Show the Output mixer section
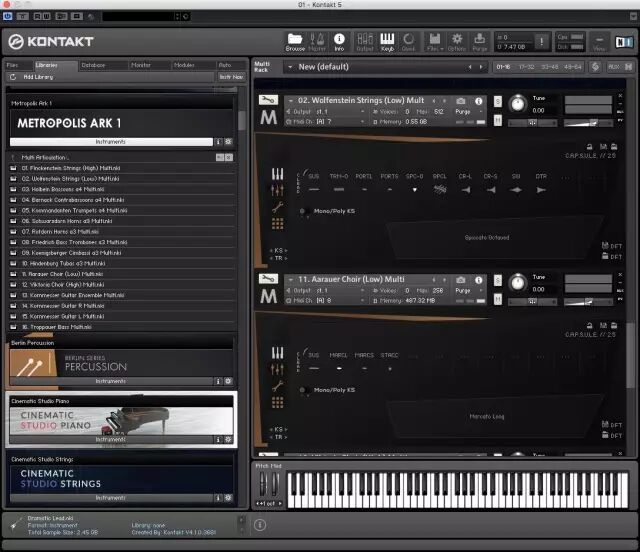 (364, 42)
